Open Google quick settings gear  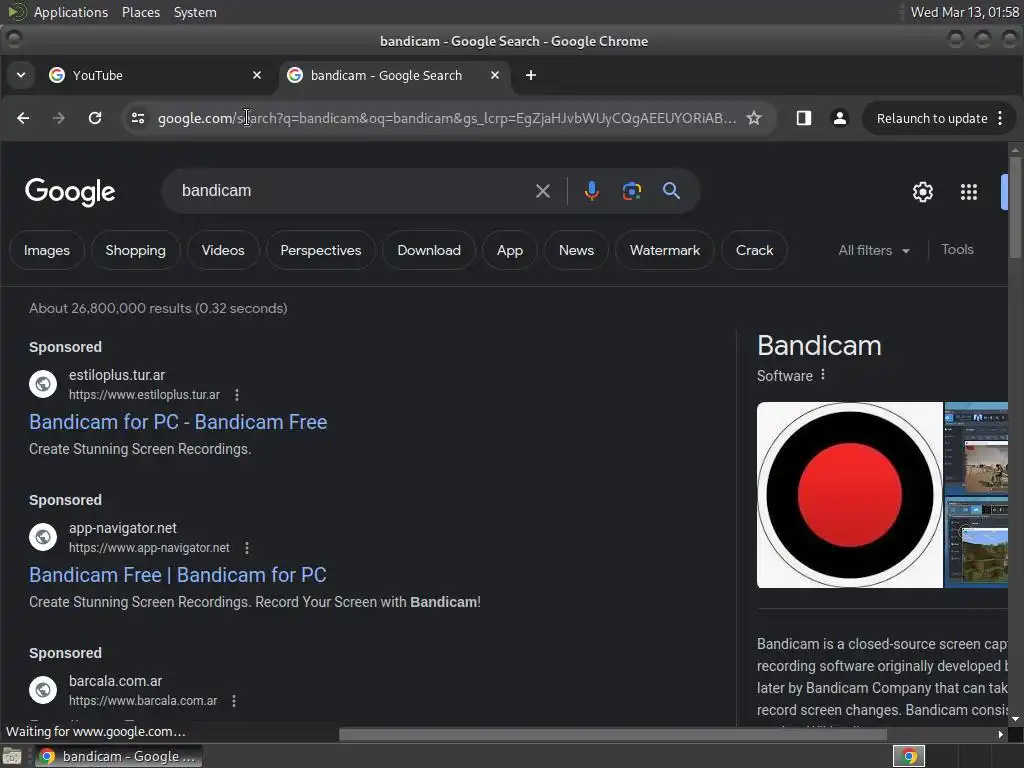(x=923, y=192)
